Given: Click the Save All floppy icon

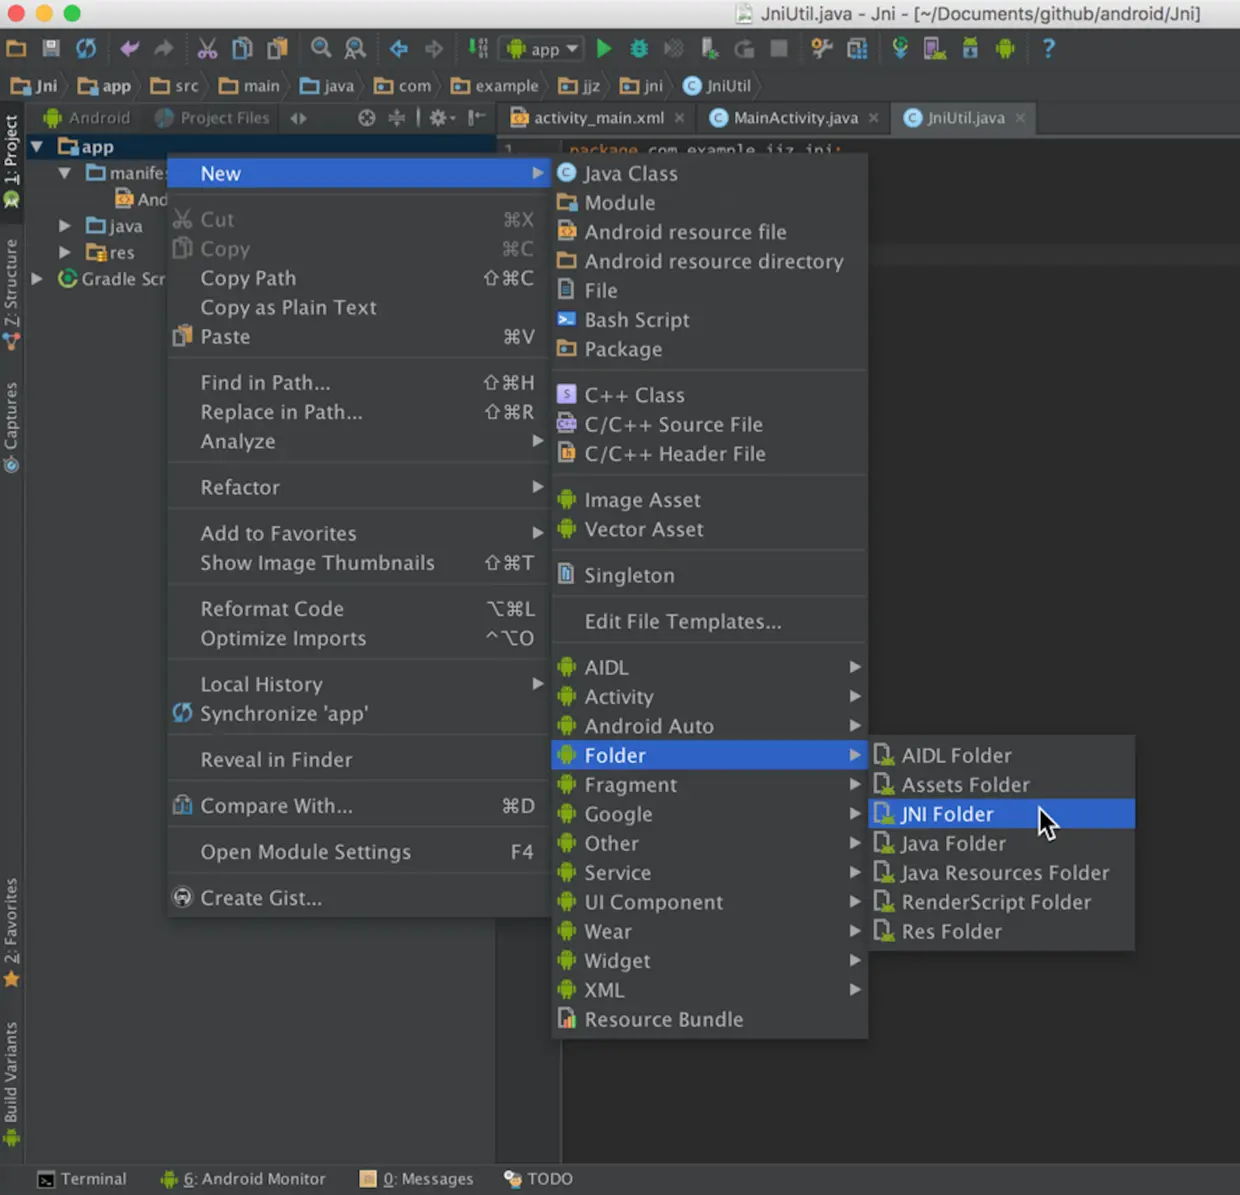Looking at the screenshot, I should click(x=51, y=48).
